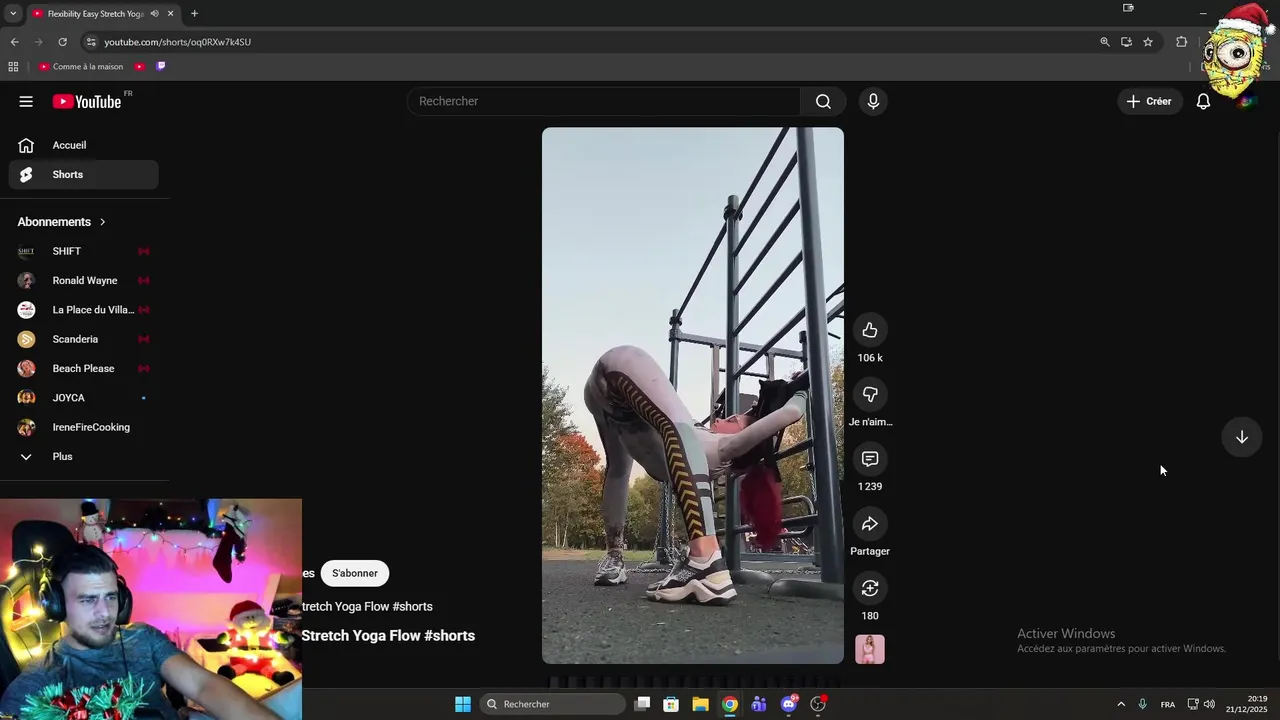The height and width of the screenshot is (720, 1280).
Task: Click the Créer button
Action: 1149,101
